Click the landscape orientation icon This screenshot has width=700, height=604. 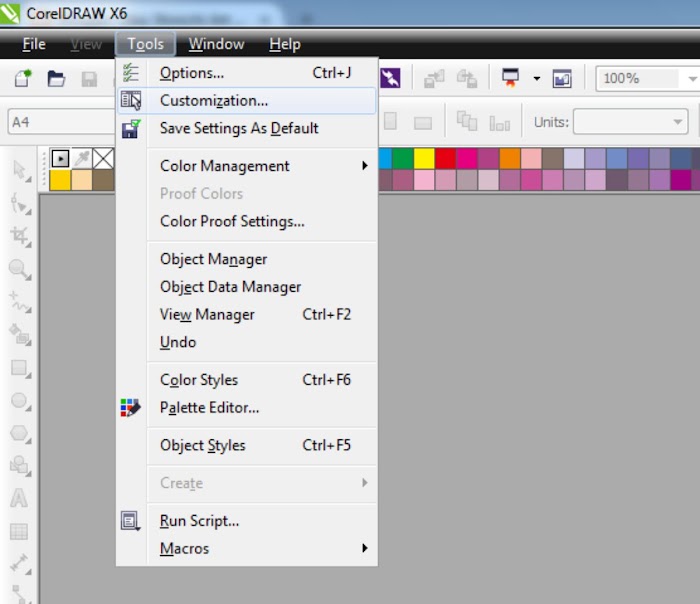coord(422,122)
